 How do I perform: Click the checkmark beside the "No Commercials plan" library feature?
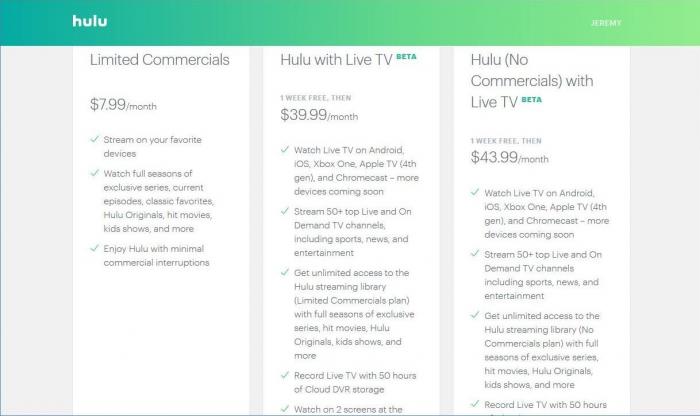click(475, 315)
